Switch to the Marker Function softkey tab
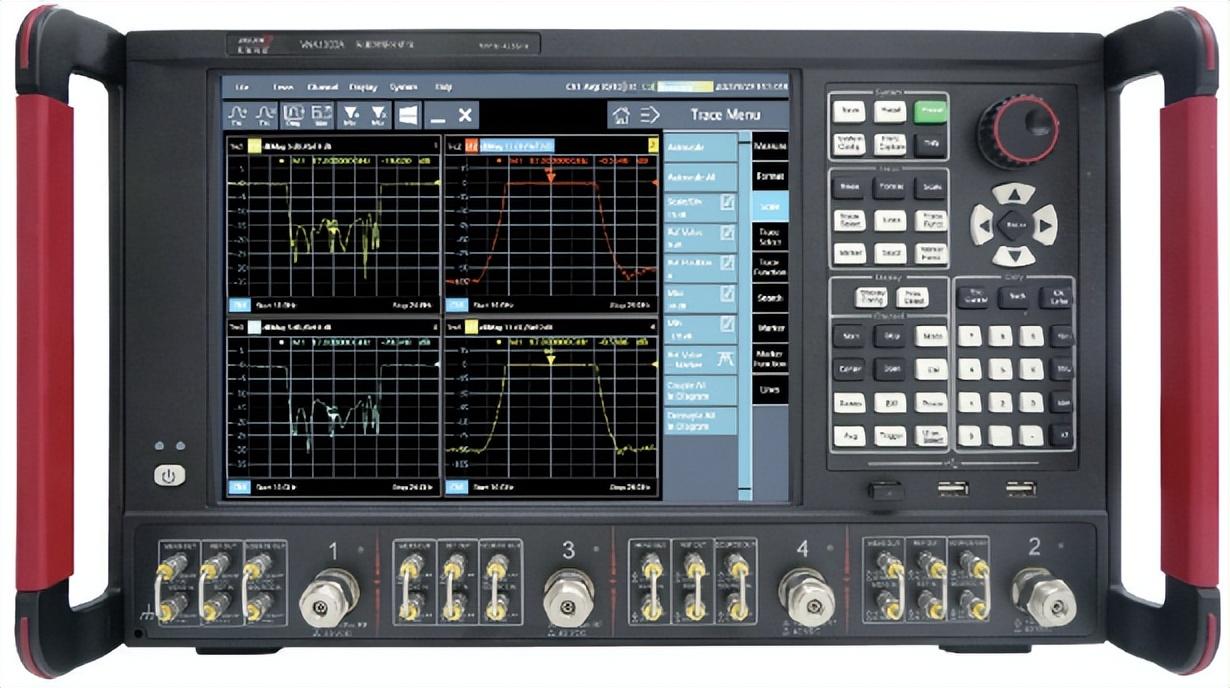Viewport: 1230px width, 688px height. (770, 358)
